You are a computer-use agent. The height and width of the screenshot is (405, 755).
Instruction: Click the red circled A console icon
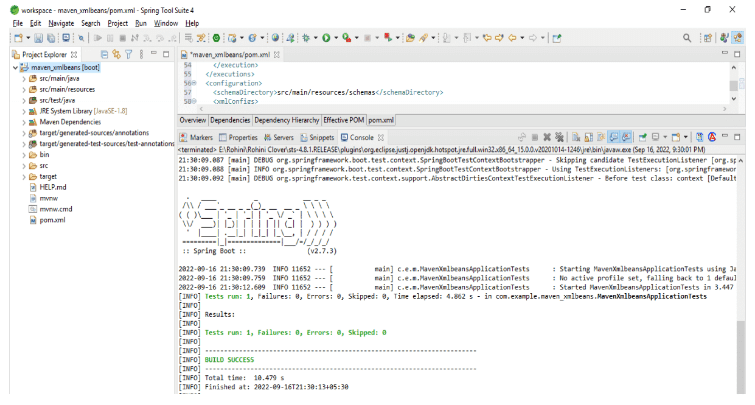pos(712,137)
